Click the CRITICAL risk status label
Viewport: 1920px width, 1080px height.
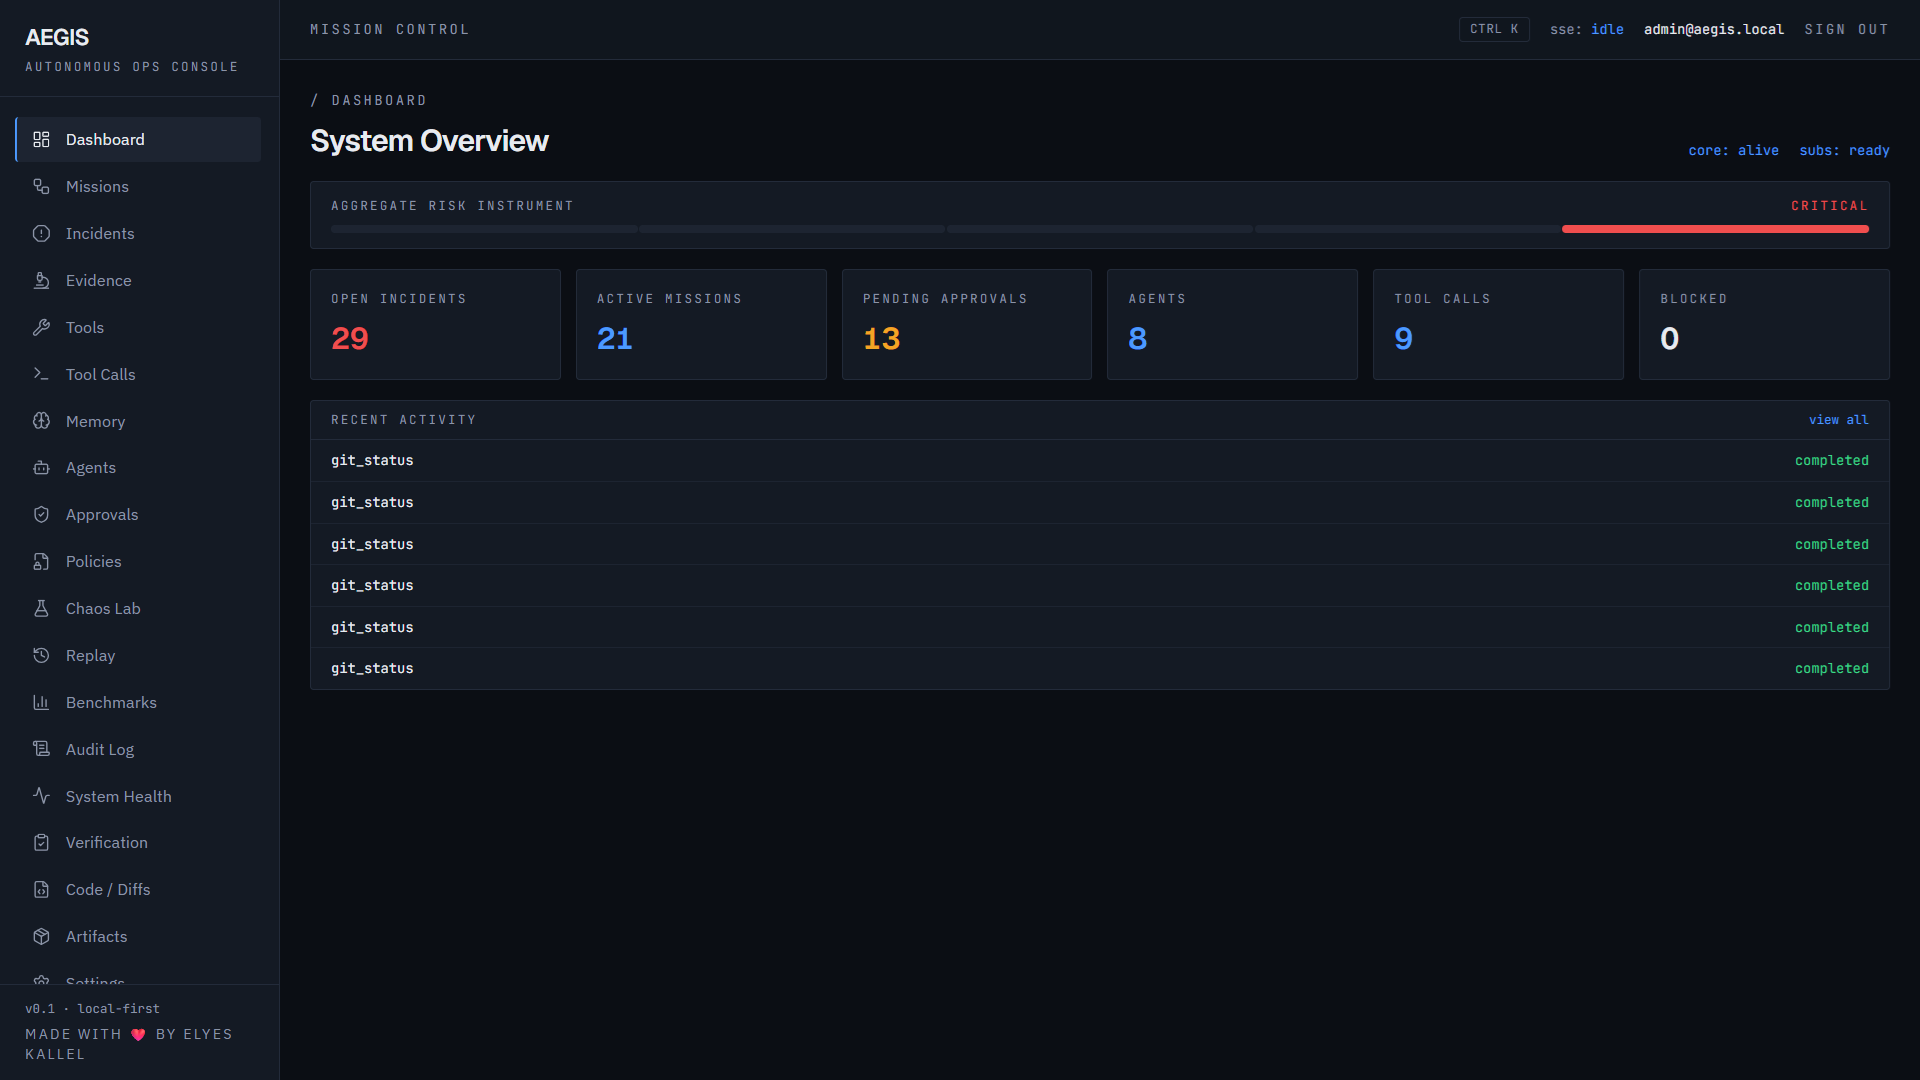(x=1829, y=206)
